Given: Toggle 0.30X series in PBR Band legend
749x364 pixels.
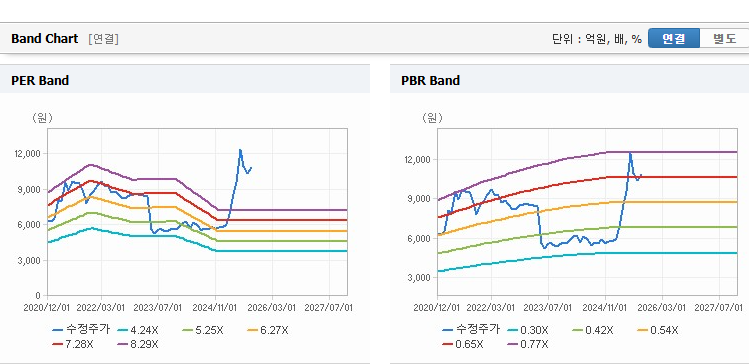Looking at the screenshot, I should (x=528, y=330).
